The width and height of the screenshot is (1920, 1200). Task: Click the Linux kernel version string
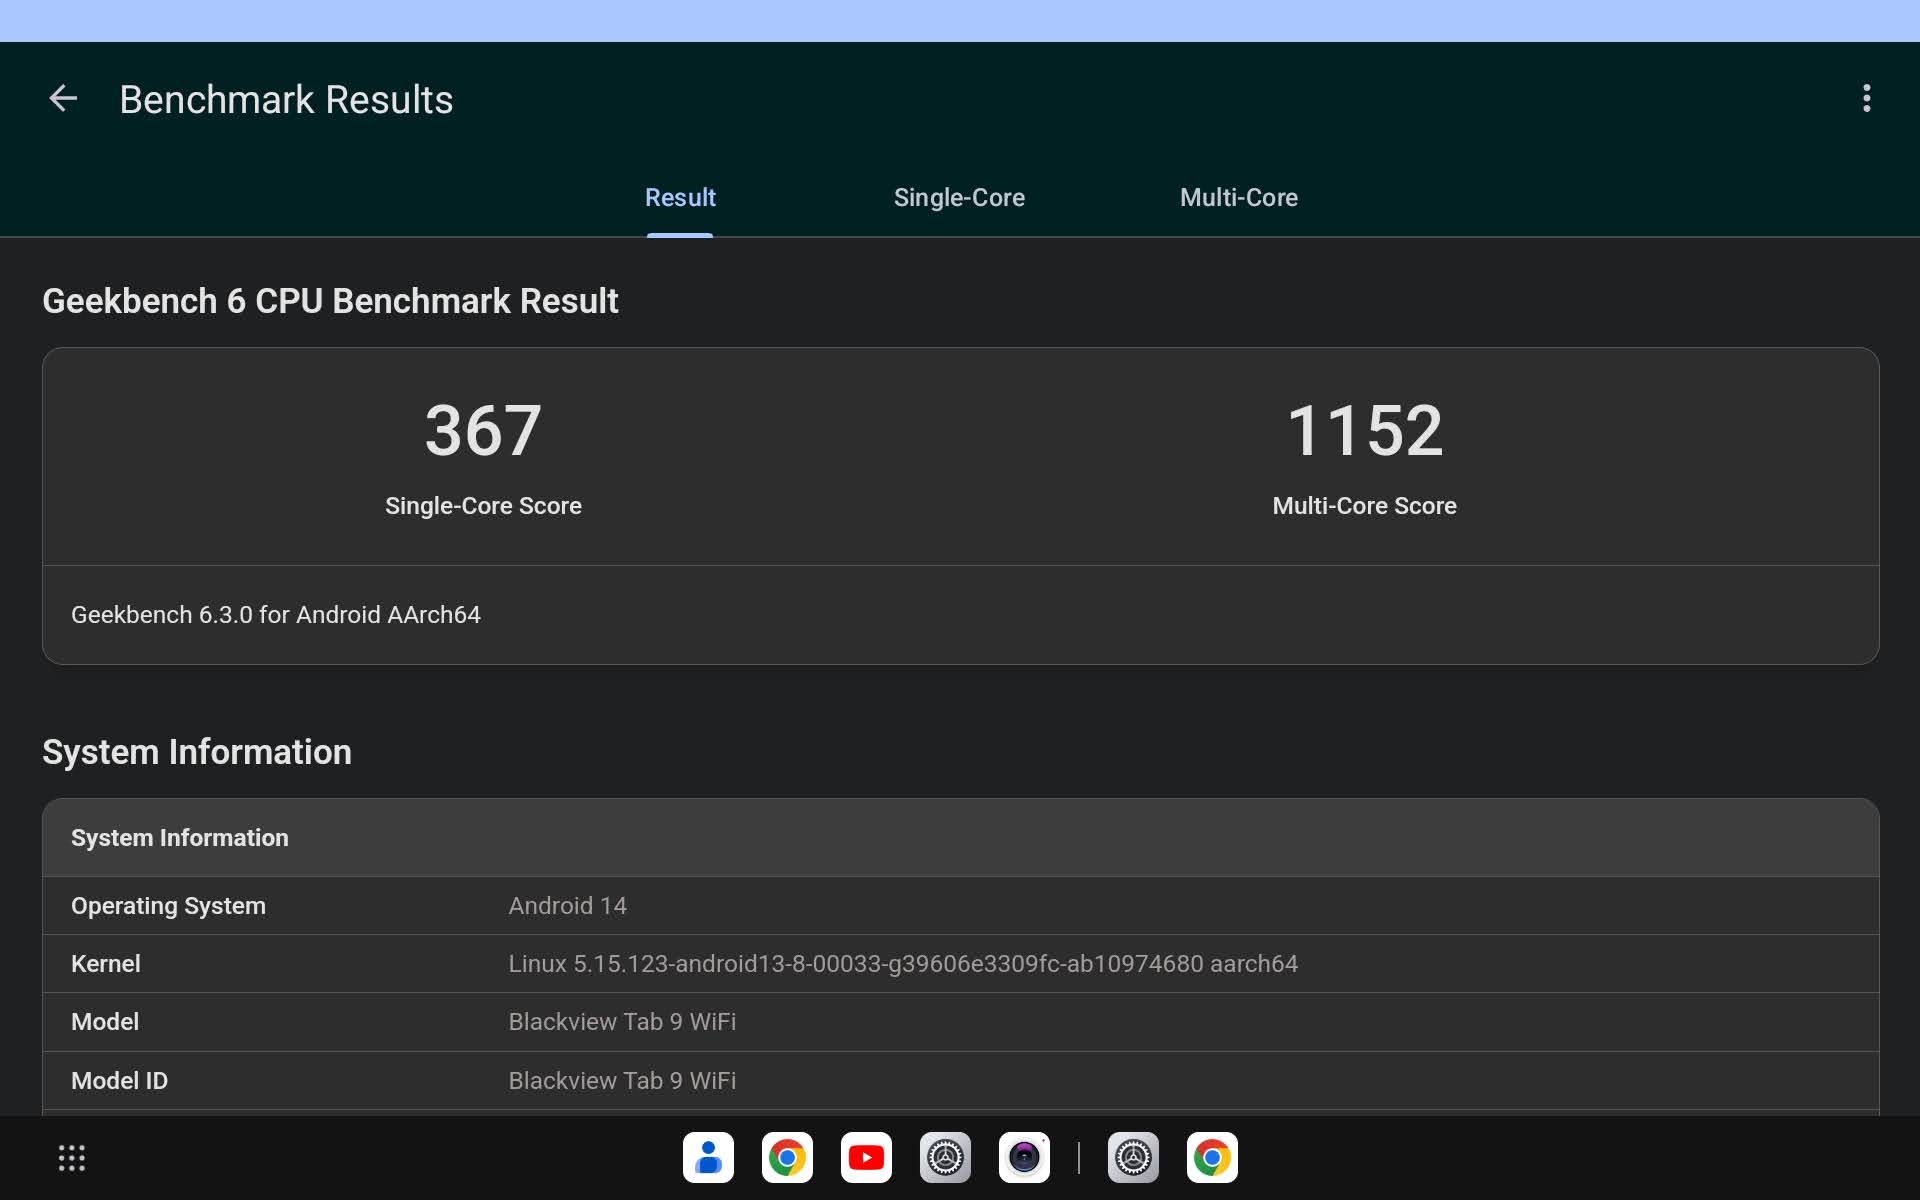[903, 964]
